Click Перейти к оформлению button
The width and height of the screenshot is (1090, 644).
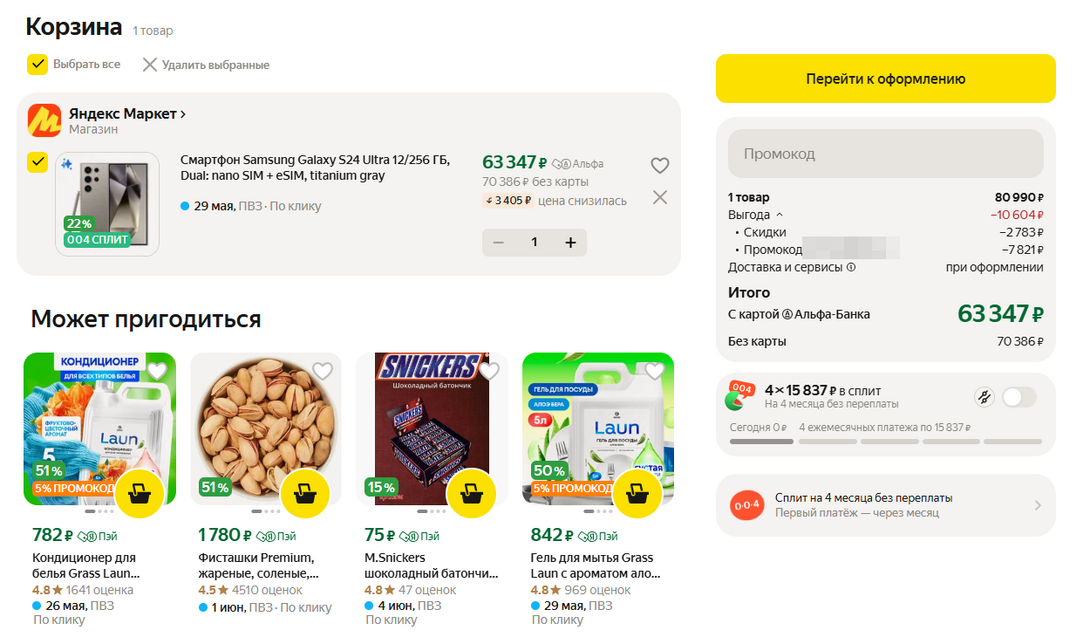[885, 79]
